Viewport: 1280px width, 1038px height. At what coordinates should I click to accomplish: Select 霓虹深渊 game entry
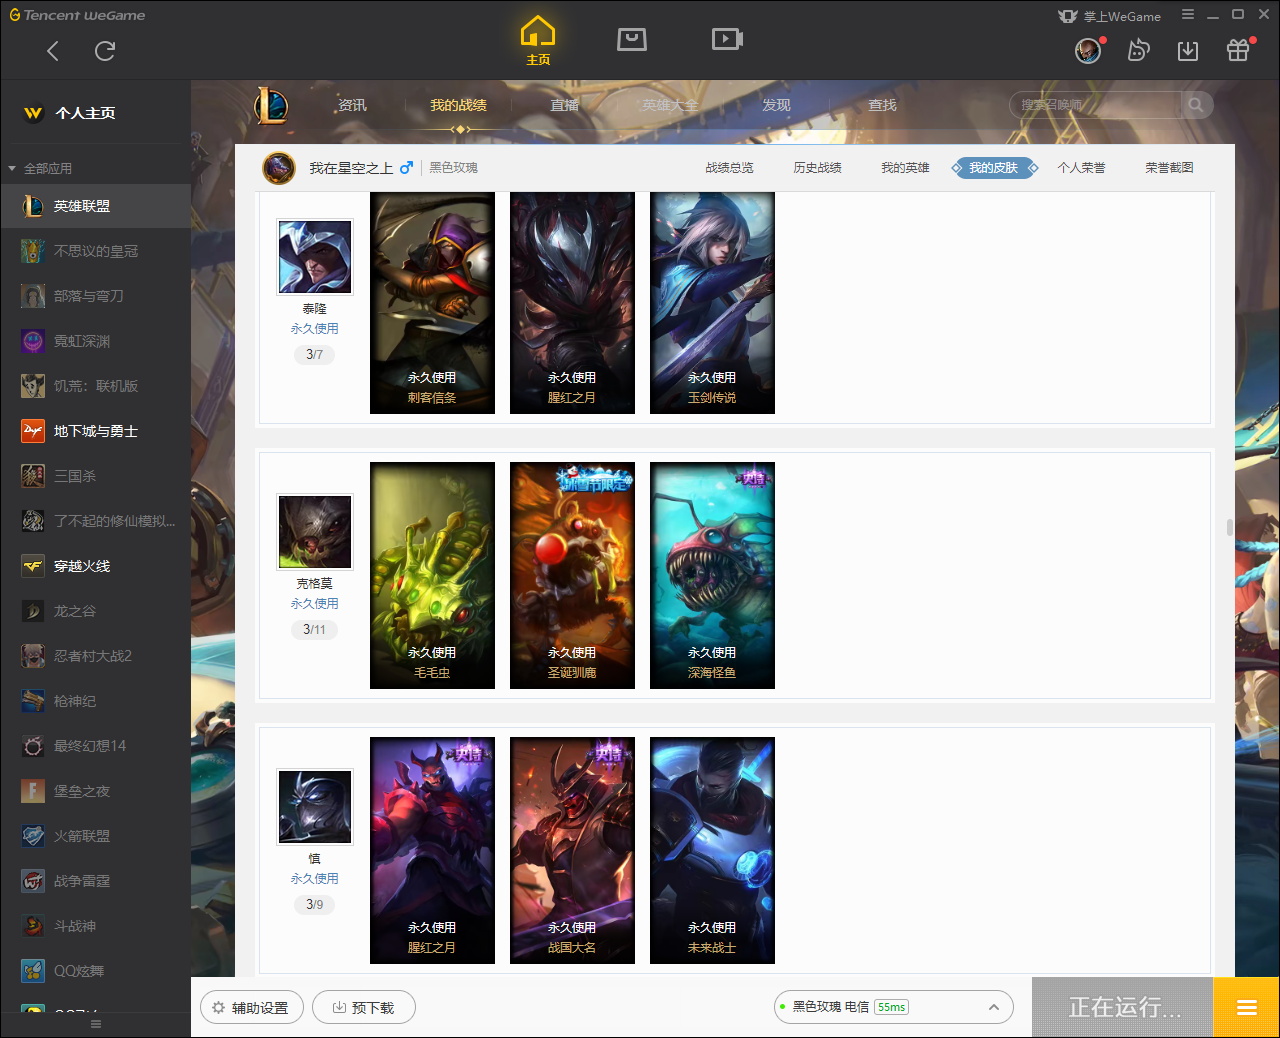(96, 341)
